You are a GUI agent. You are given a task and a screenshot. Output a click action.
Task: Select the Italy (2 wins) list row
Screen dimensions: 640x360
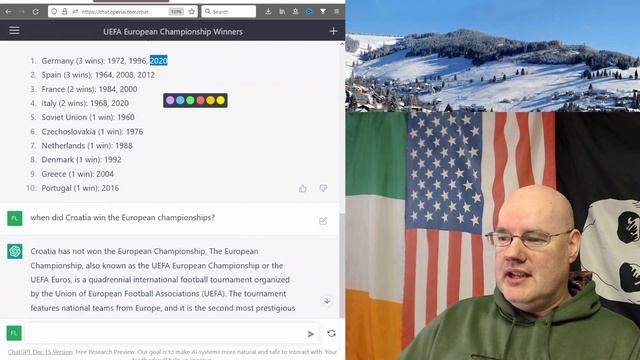(85, 103)
